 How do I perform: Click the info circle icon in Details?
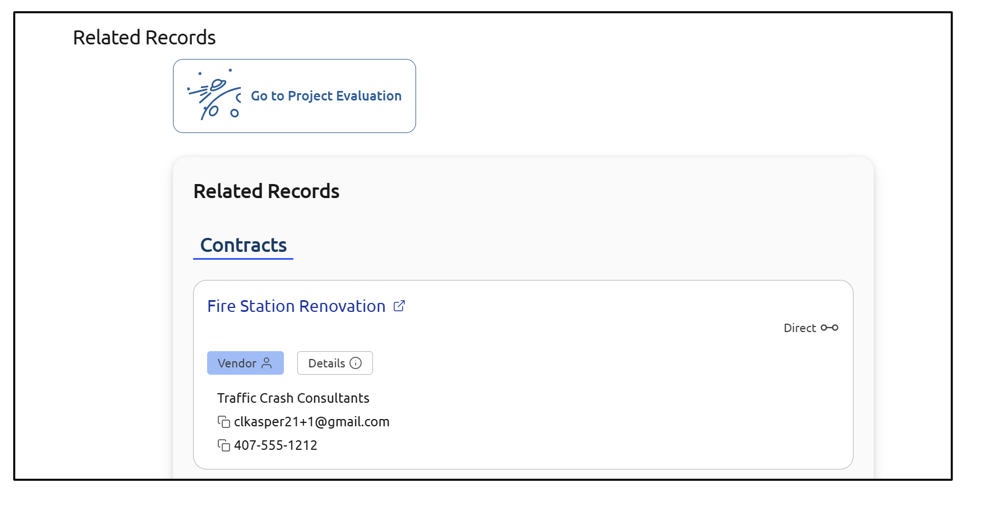click(355, 363)
